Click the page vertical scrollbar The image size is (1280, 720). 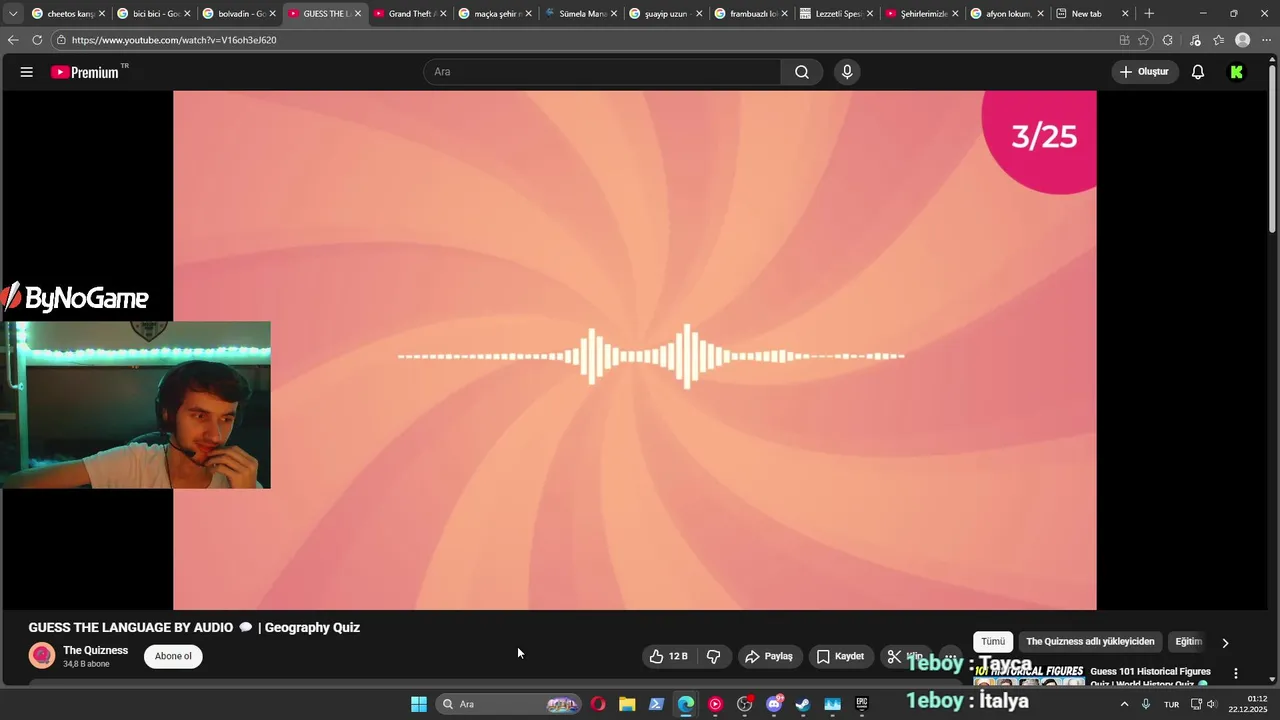pyautogui.click(x=1273, y=150)
